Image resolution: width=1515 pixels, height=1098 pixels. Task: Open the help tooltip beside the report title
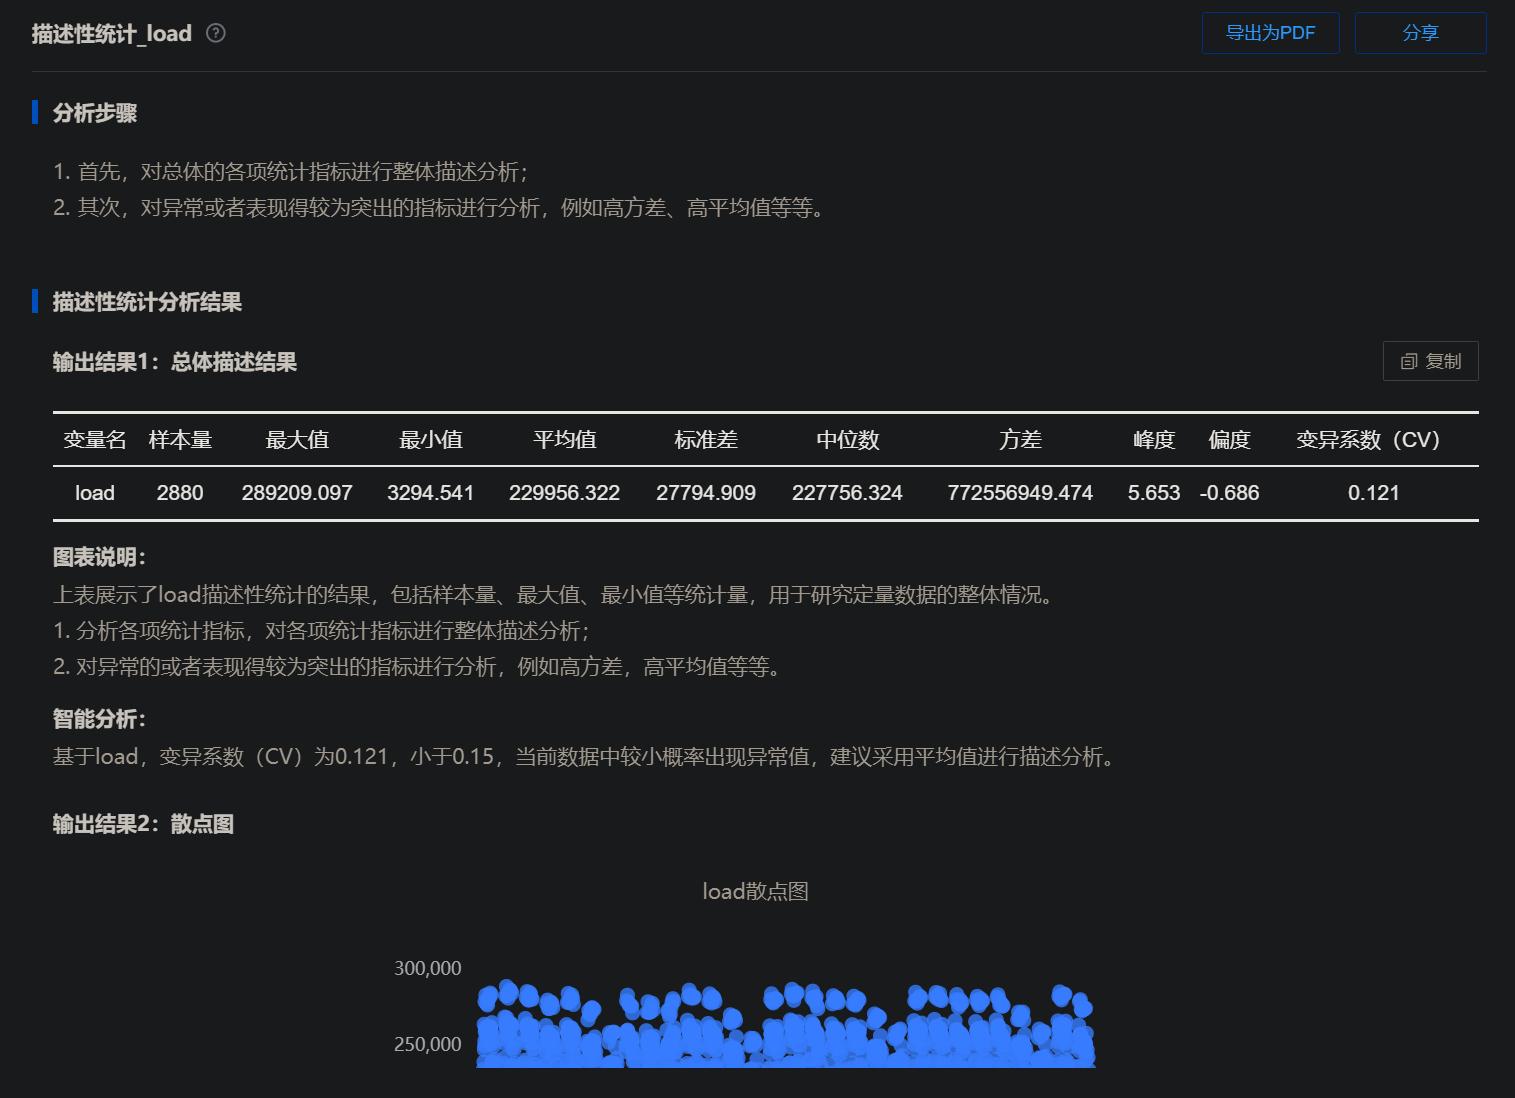coord(215,33)
